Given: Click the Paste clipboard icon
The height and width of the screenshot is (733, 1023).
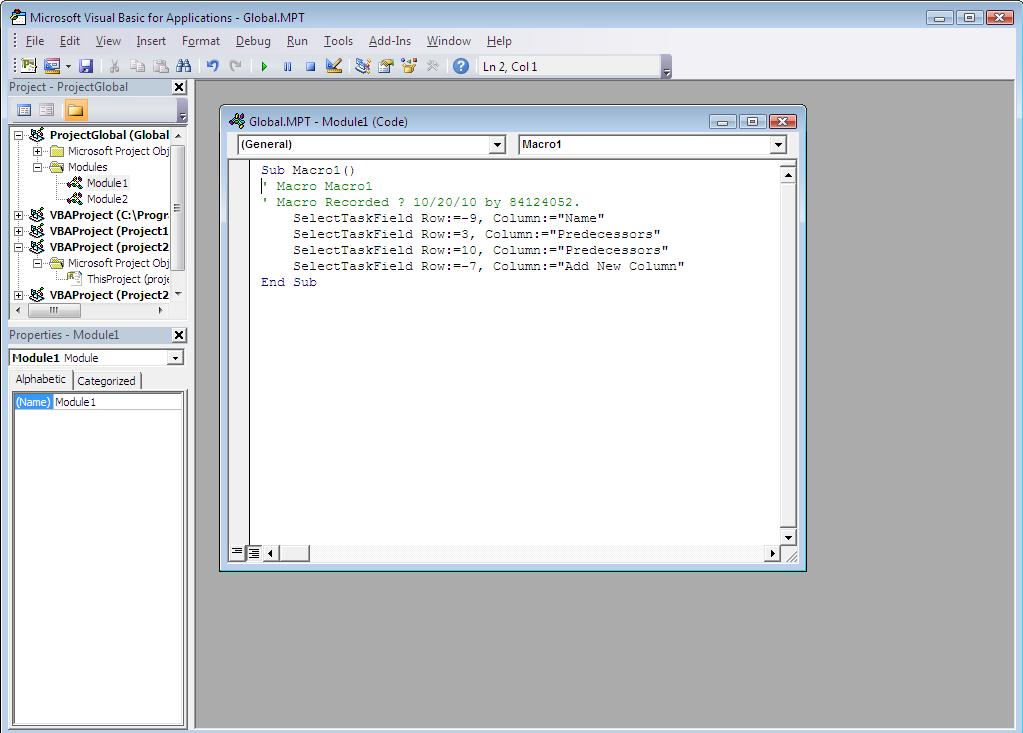Looking at the screenshot, I should (160, 66).
